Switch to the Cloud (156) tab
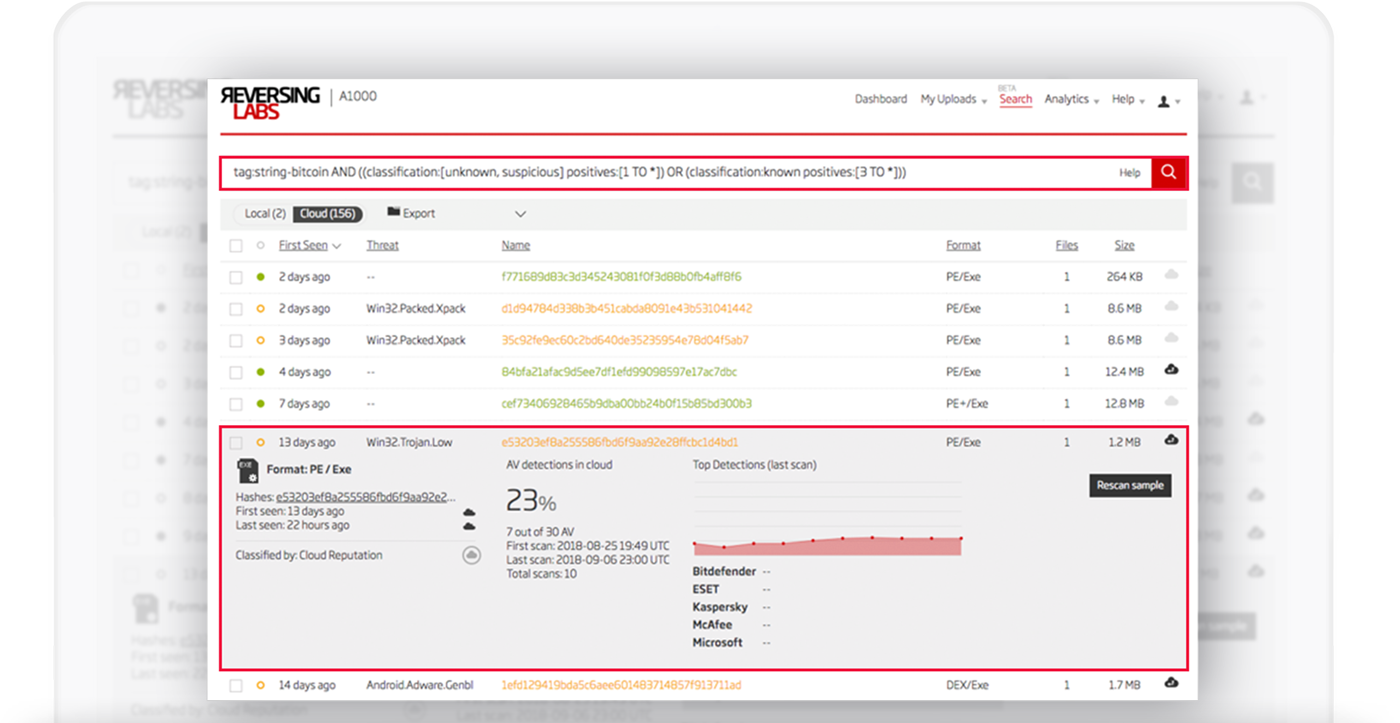Image resolution: width=1400 pixels, height=723 pixels. [328, 214]
